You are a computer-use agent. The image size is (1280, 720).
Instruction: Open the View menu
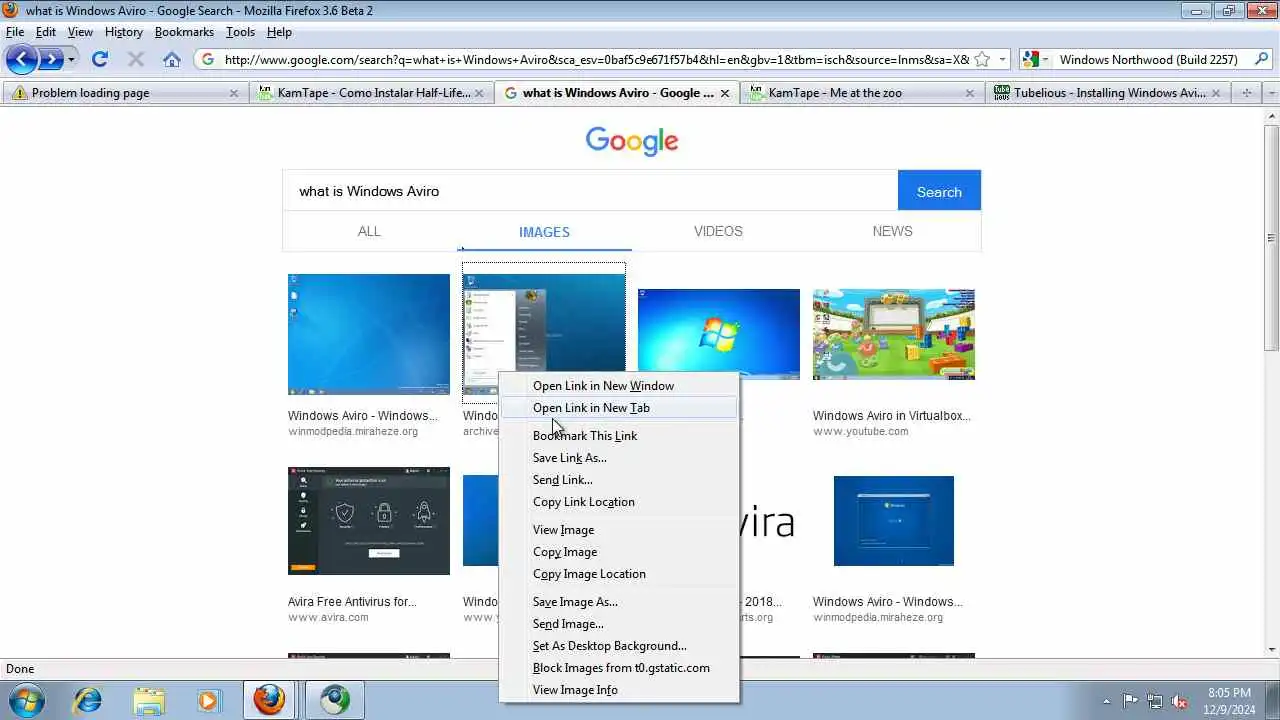click(80, 32)
